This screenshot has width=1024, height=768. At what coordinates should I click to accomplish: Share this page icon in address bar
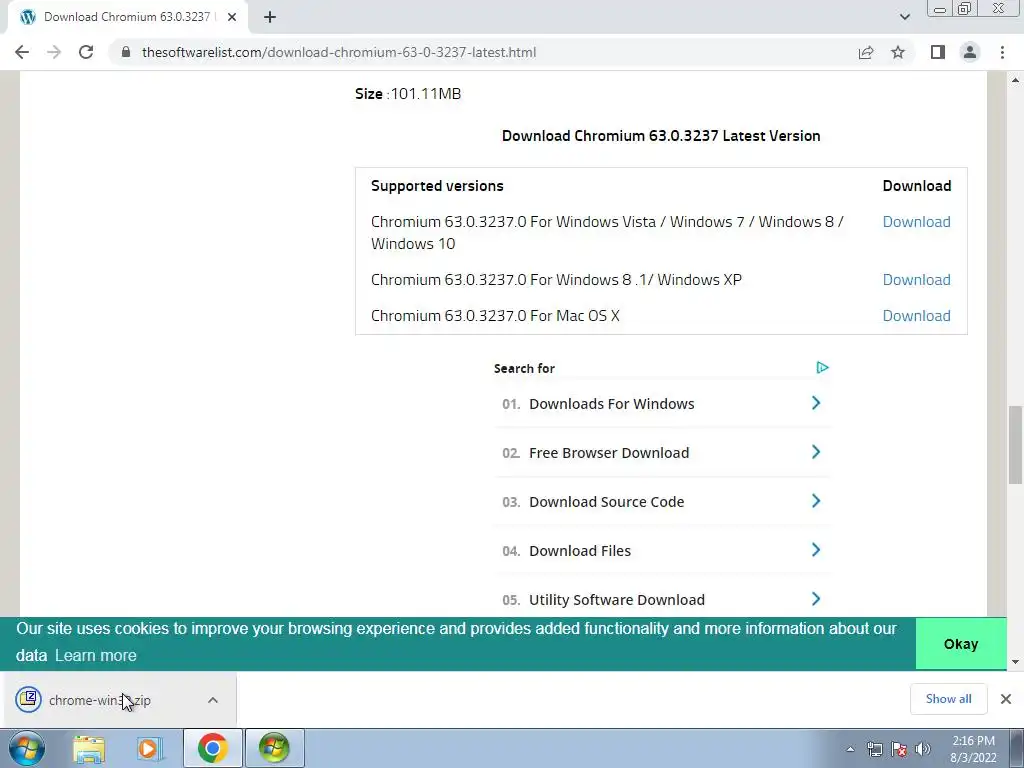pyautogui.click(x=866, y=52)
